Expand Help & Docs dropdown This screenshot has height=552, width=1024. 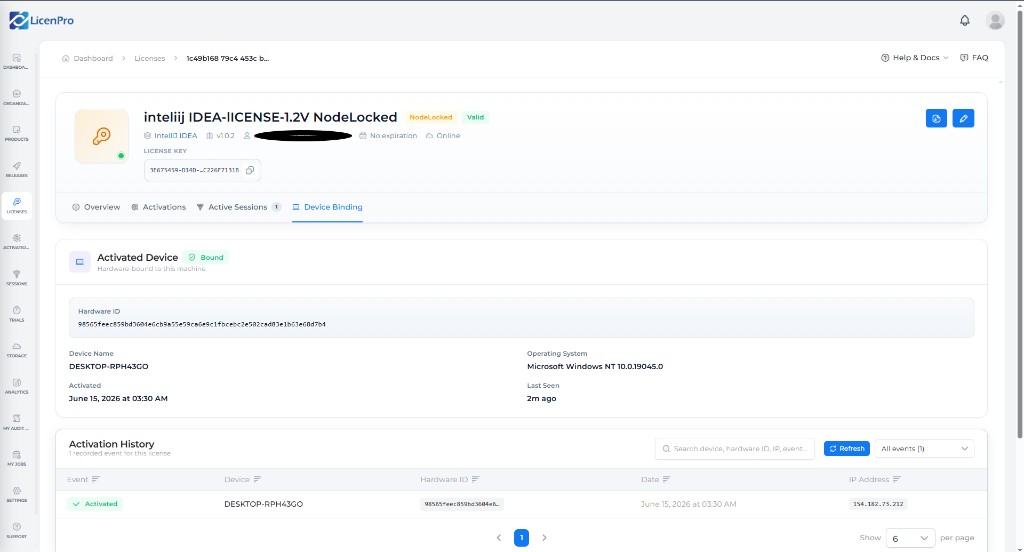coord(915,57)
